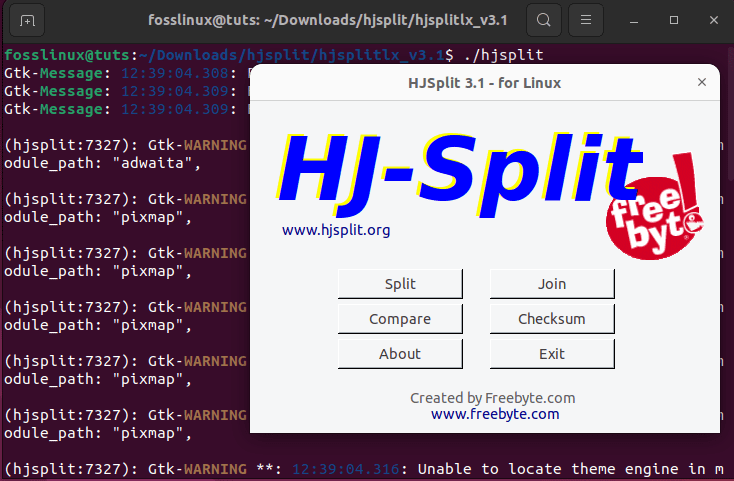The height and width of the screenshot is (481, 734).
Task: Click the terminal title showing fosslinux@tuts path
Action: 328,20
